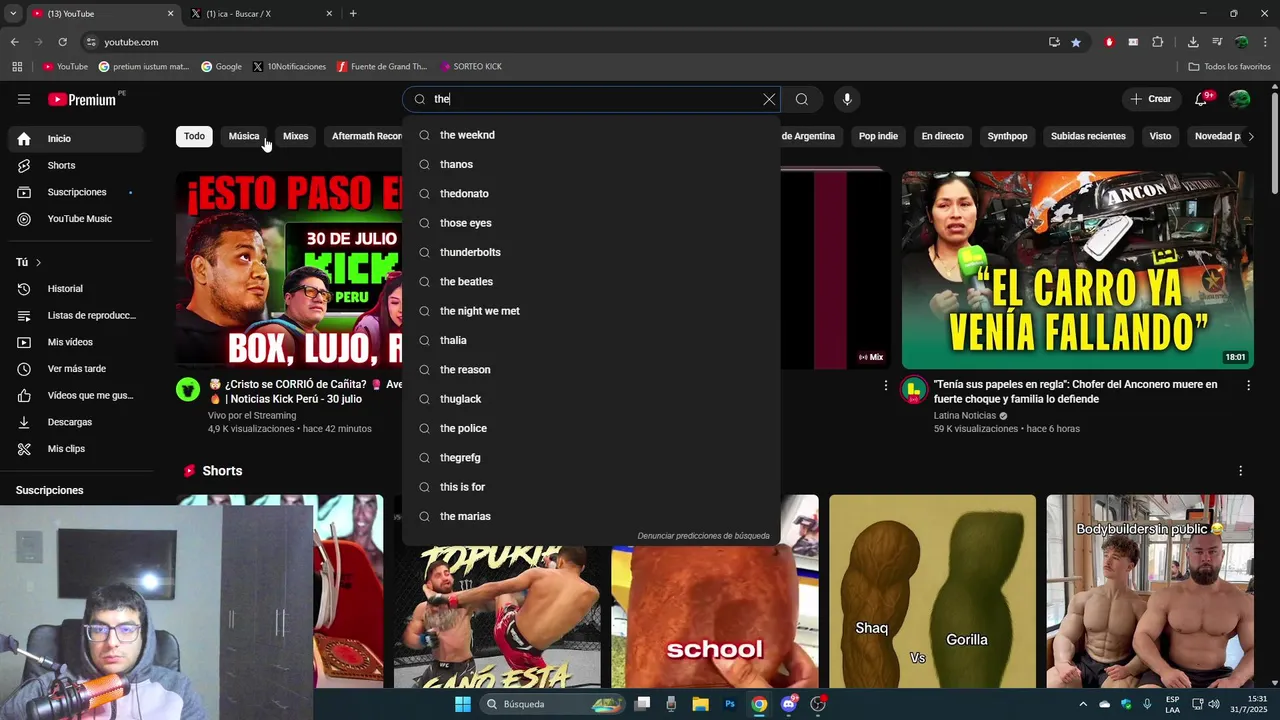The width and height of the screenshot is (1280, 720).
Task: Open Videos que me gustan
Action: click(78, 395)
